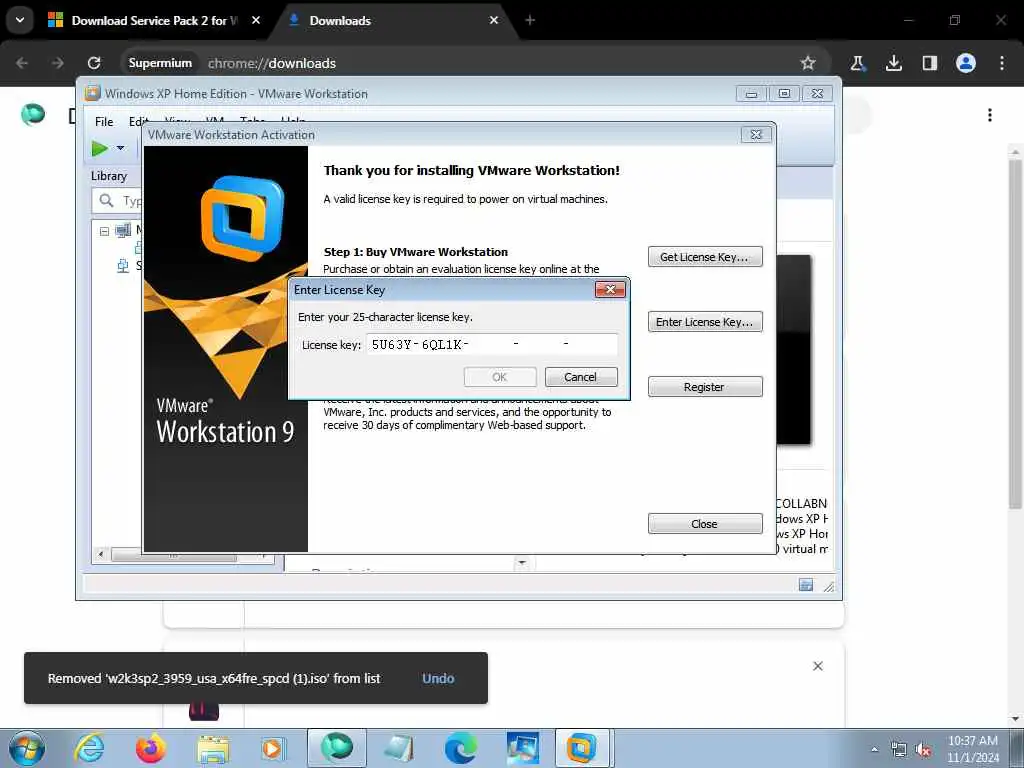
Task: Click the disabled OK button
Action: tap(500, 377)
